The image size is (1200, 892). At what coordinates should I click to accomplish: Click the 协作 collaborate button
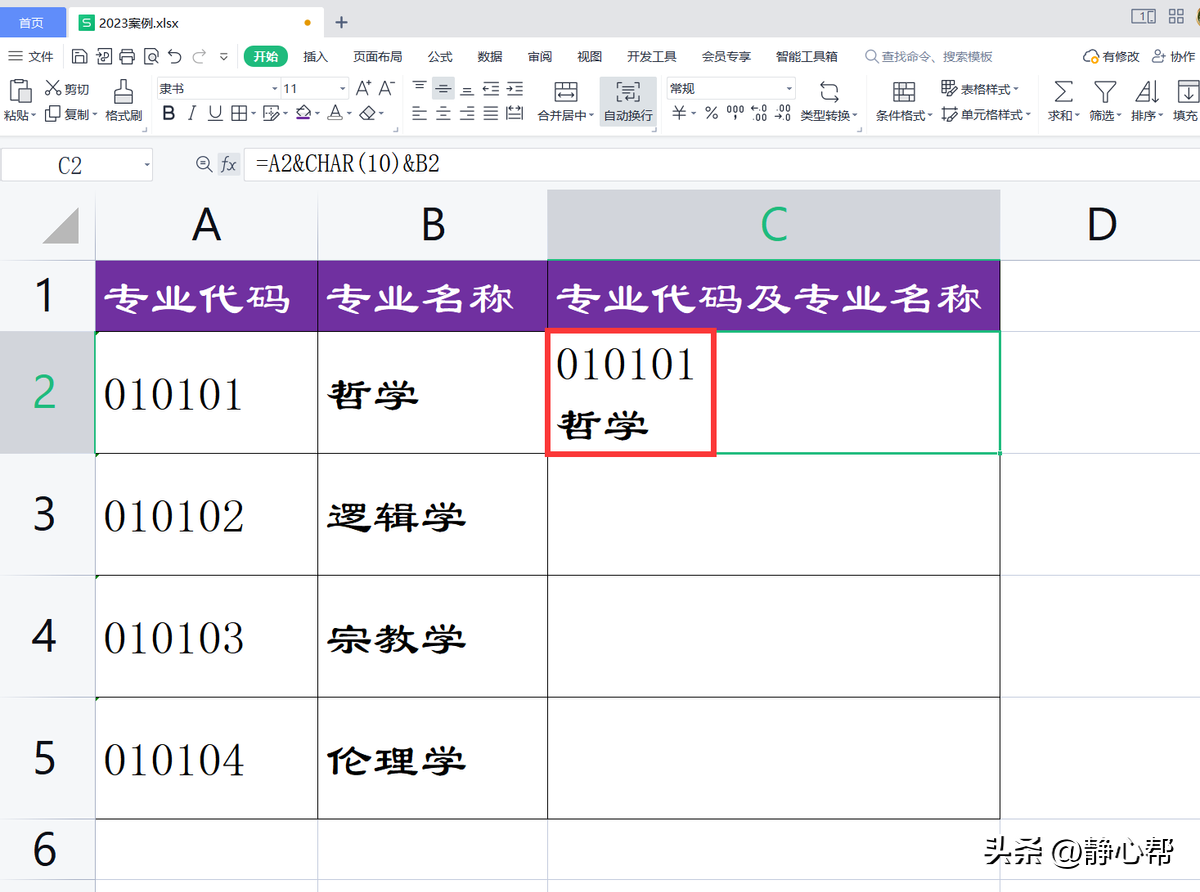pos(1174,57)
